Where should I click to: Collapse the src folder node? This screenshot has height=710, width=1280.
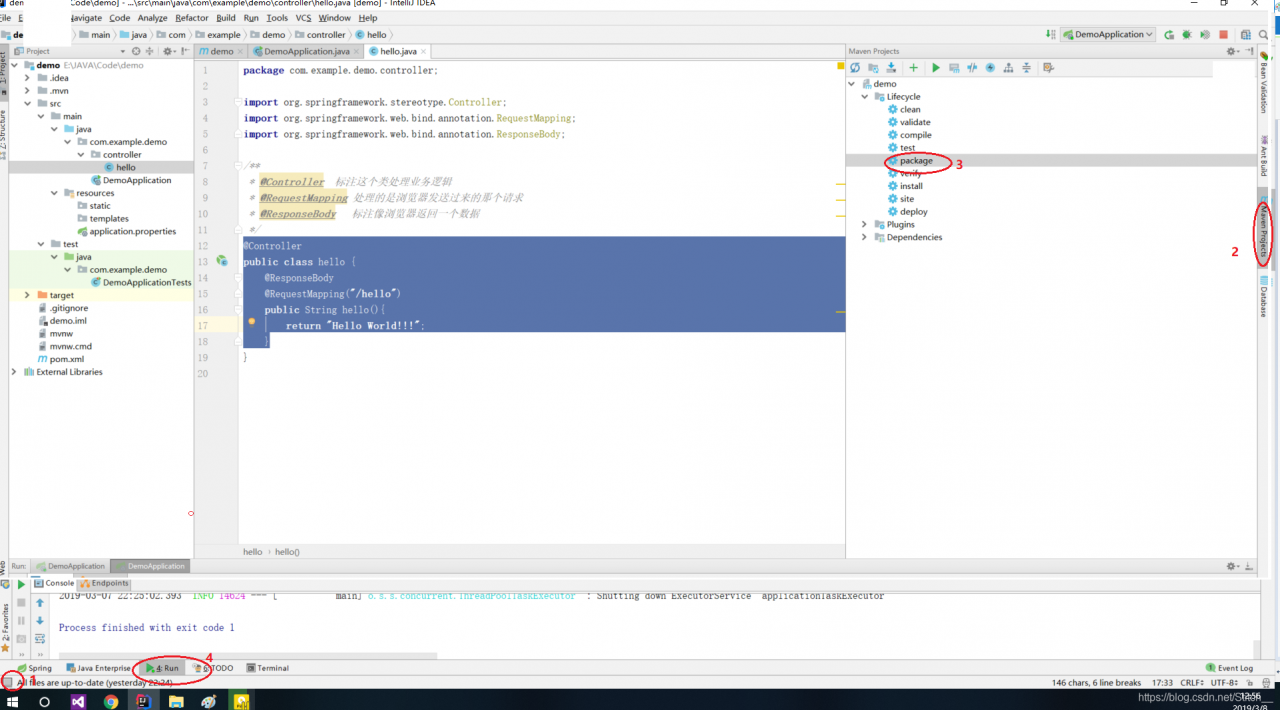tap(27, 103)
